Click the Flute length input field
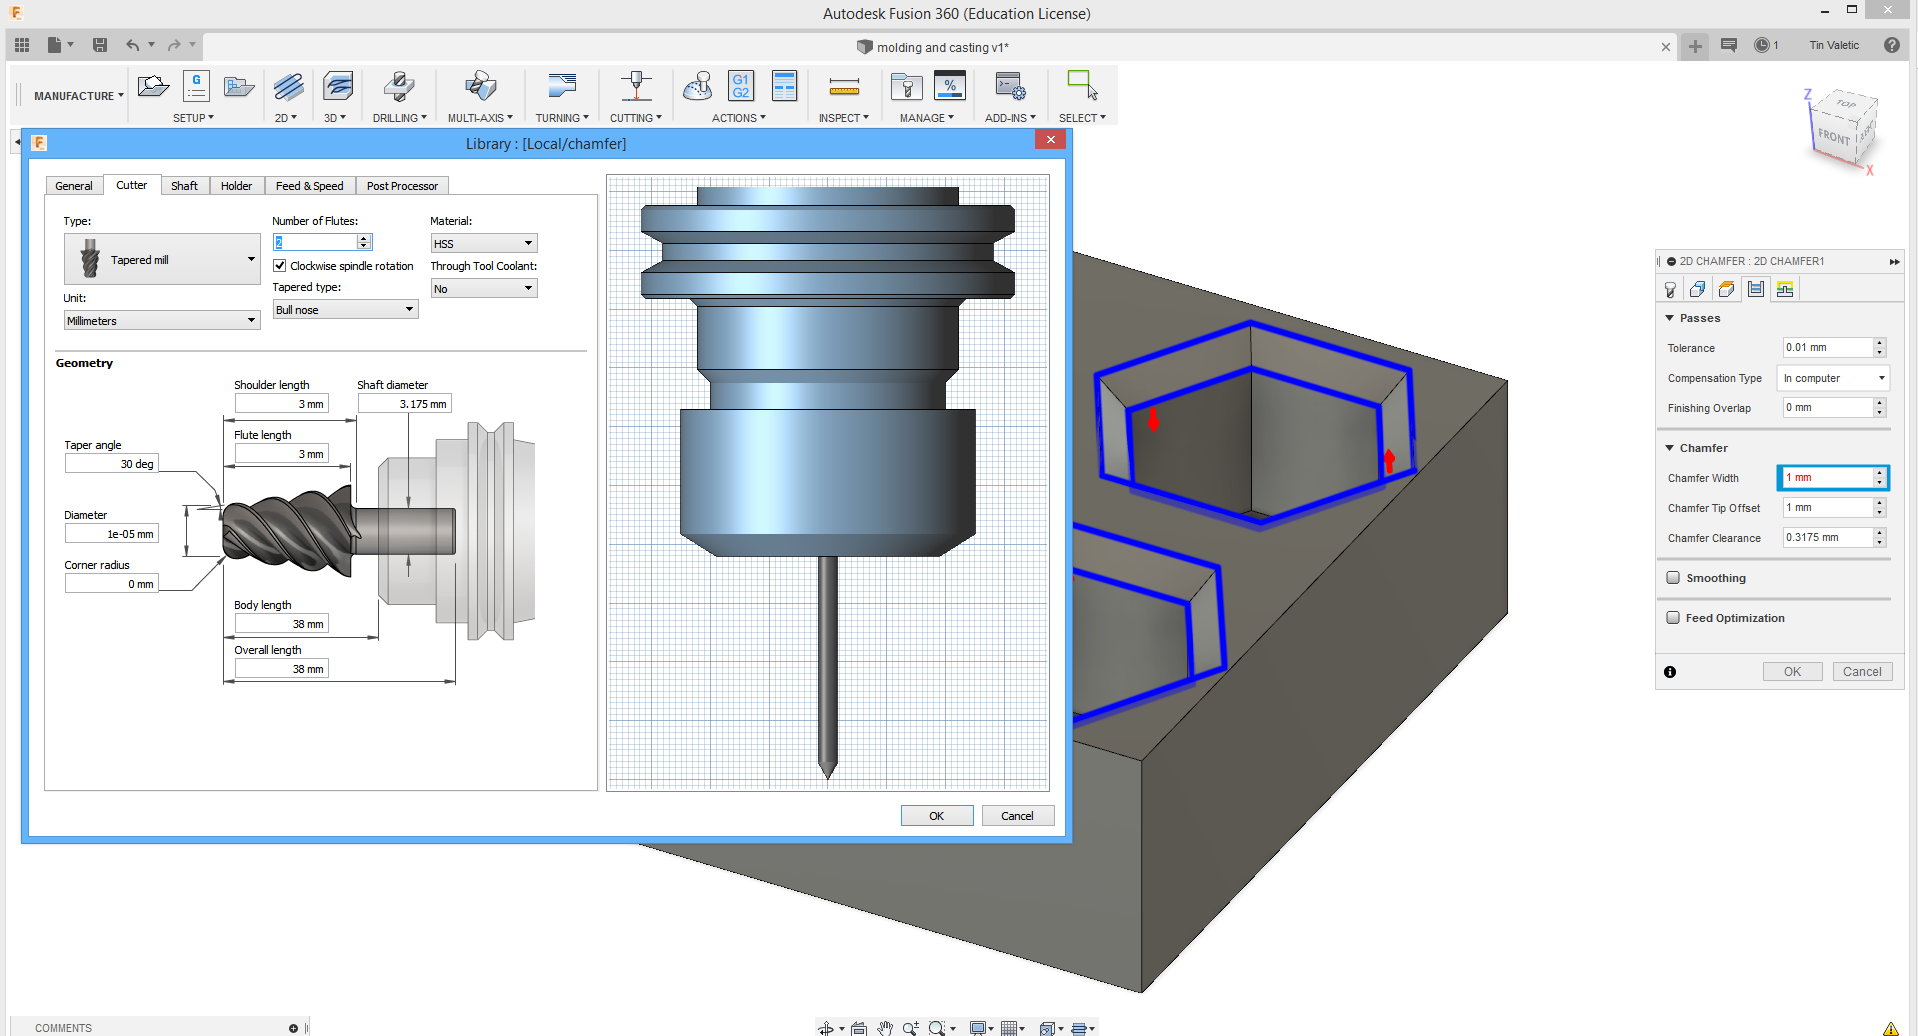The image size is (1918, 1036). 281,454
